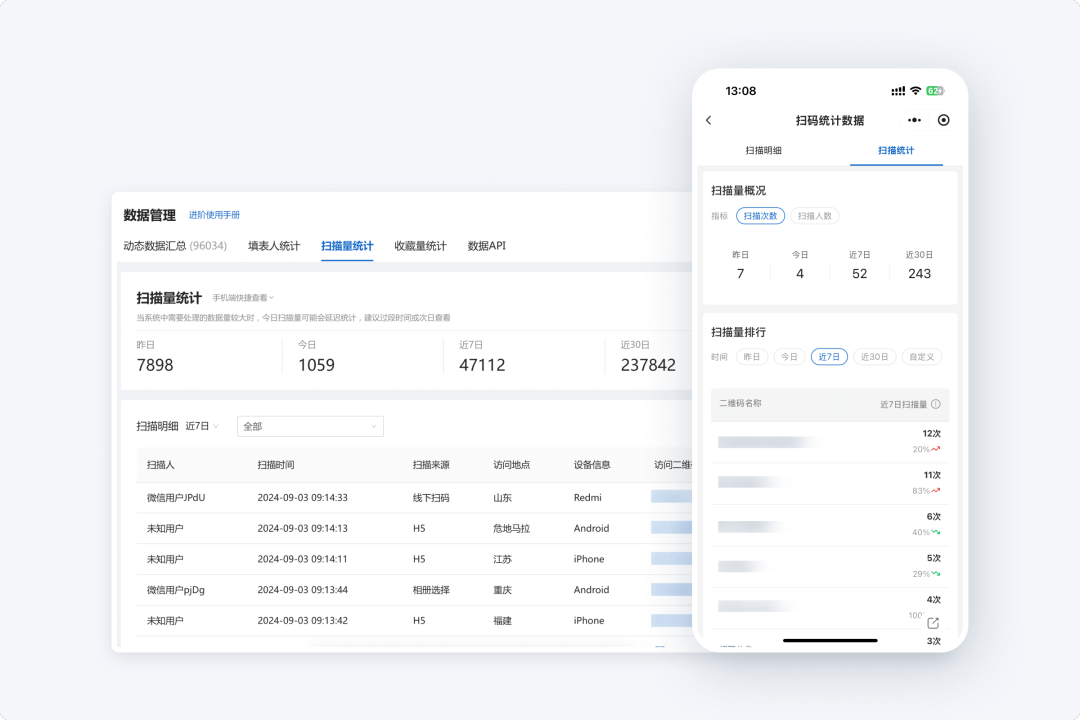
Task: Expand the 手机端快捷查看 dropdown
Action: pyautogui.click(x=242, y=298)
